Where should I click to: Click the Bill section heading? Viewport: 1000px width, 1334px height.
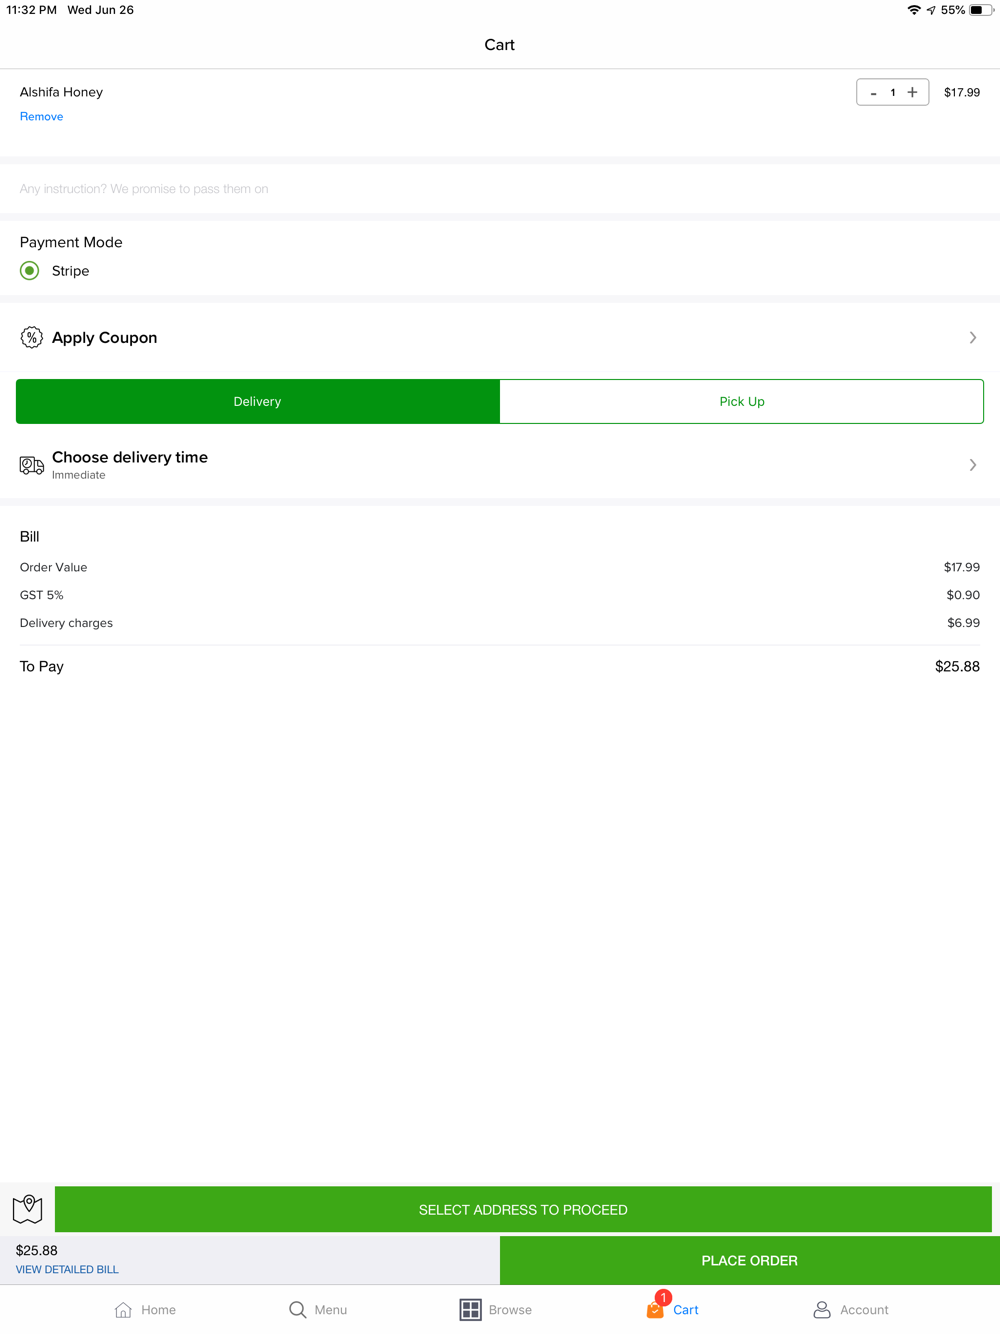tap(30, 537)
